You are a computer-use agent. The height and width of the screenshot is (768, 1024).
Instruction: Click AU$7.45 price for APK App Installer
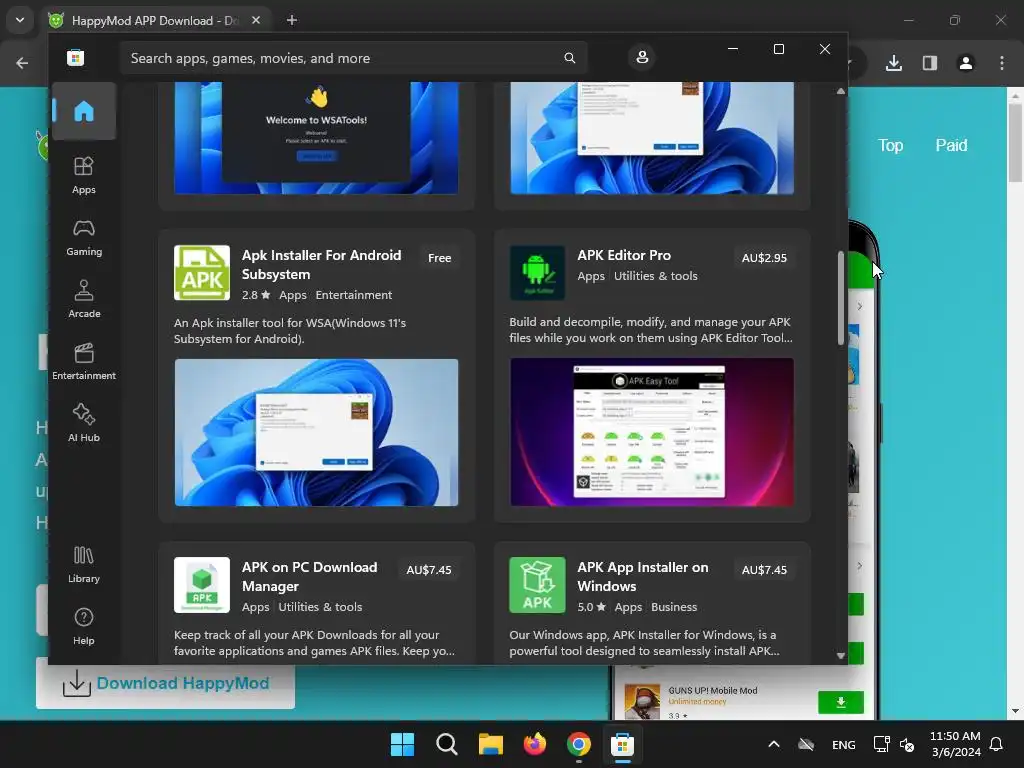[x=764, y=570]
